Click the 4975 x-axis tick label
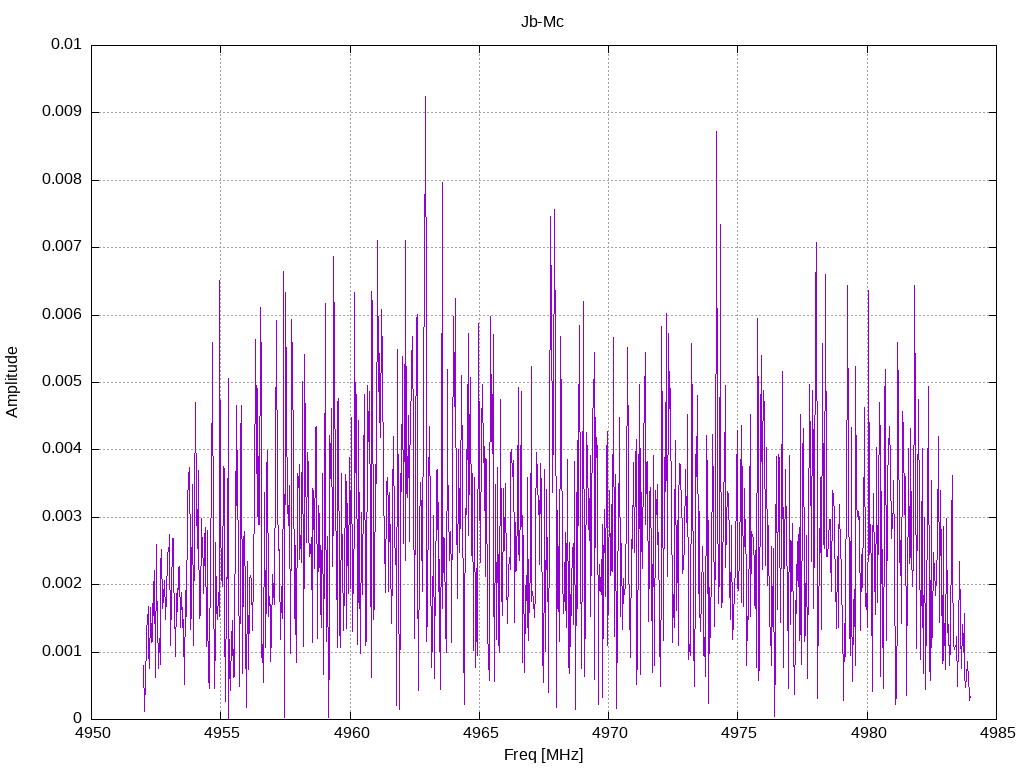This screenshot has width=1024, height=768. (x=739, y=733)
